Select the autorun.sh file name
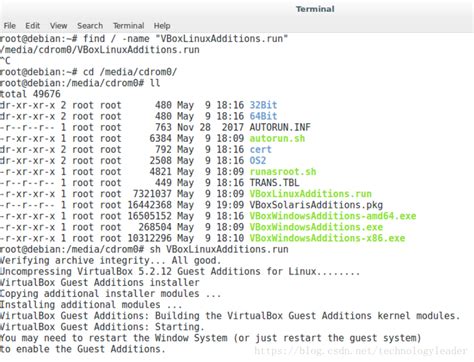The width and height of the screenshot is (474, 362). pyautogui.click(x=277, y=138)
